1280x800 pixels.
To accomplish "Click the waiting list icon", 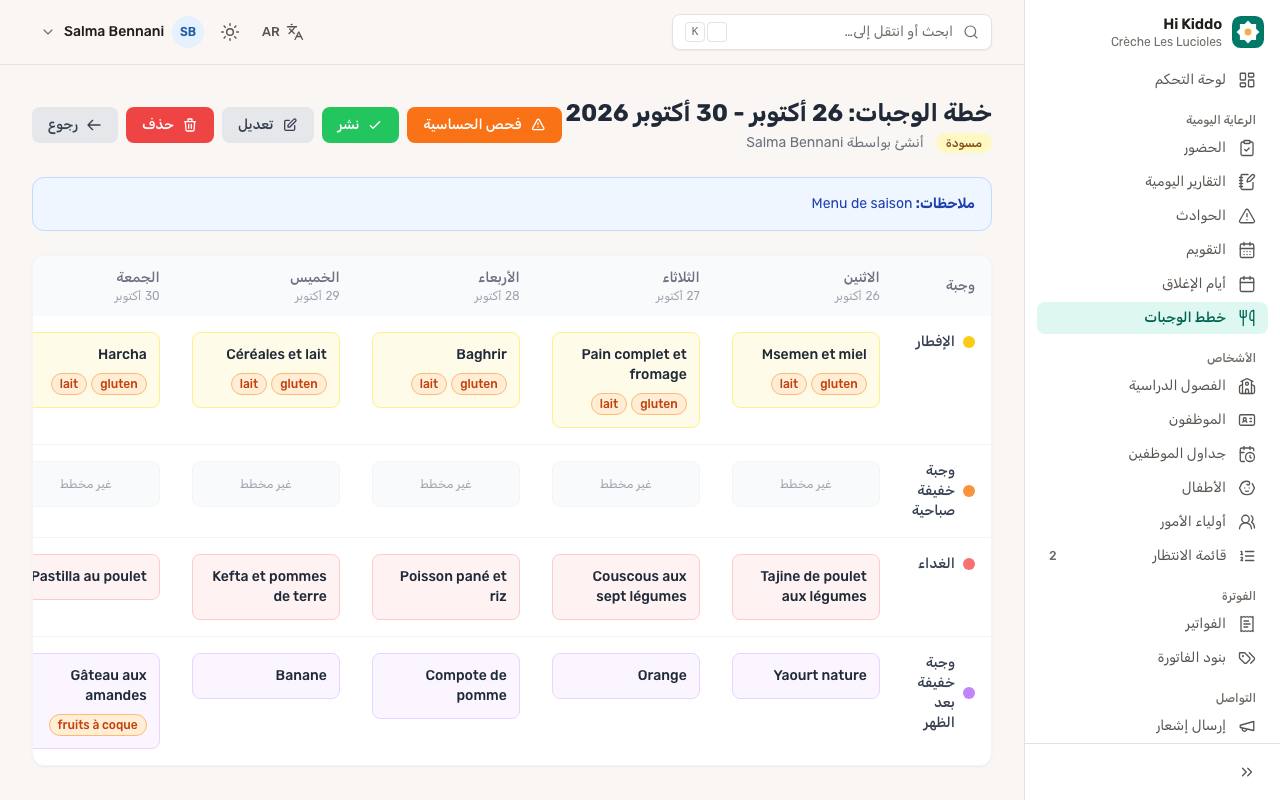I will [x=1247, y=556].
